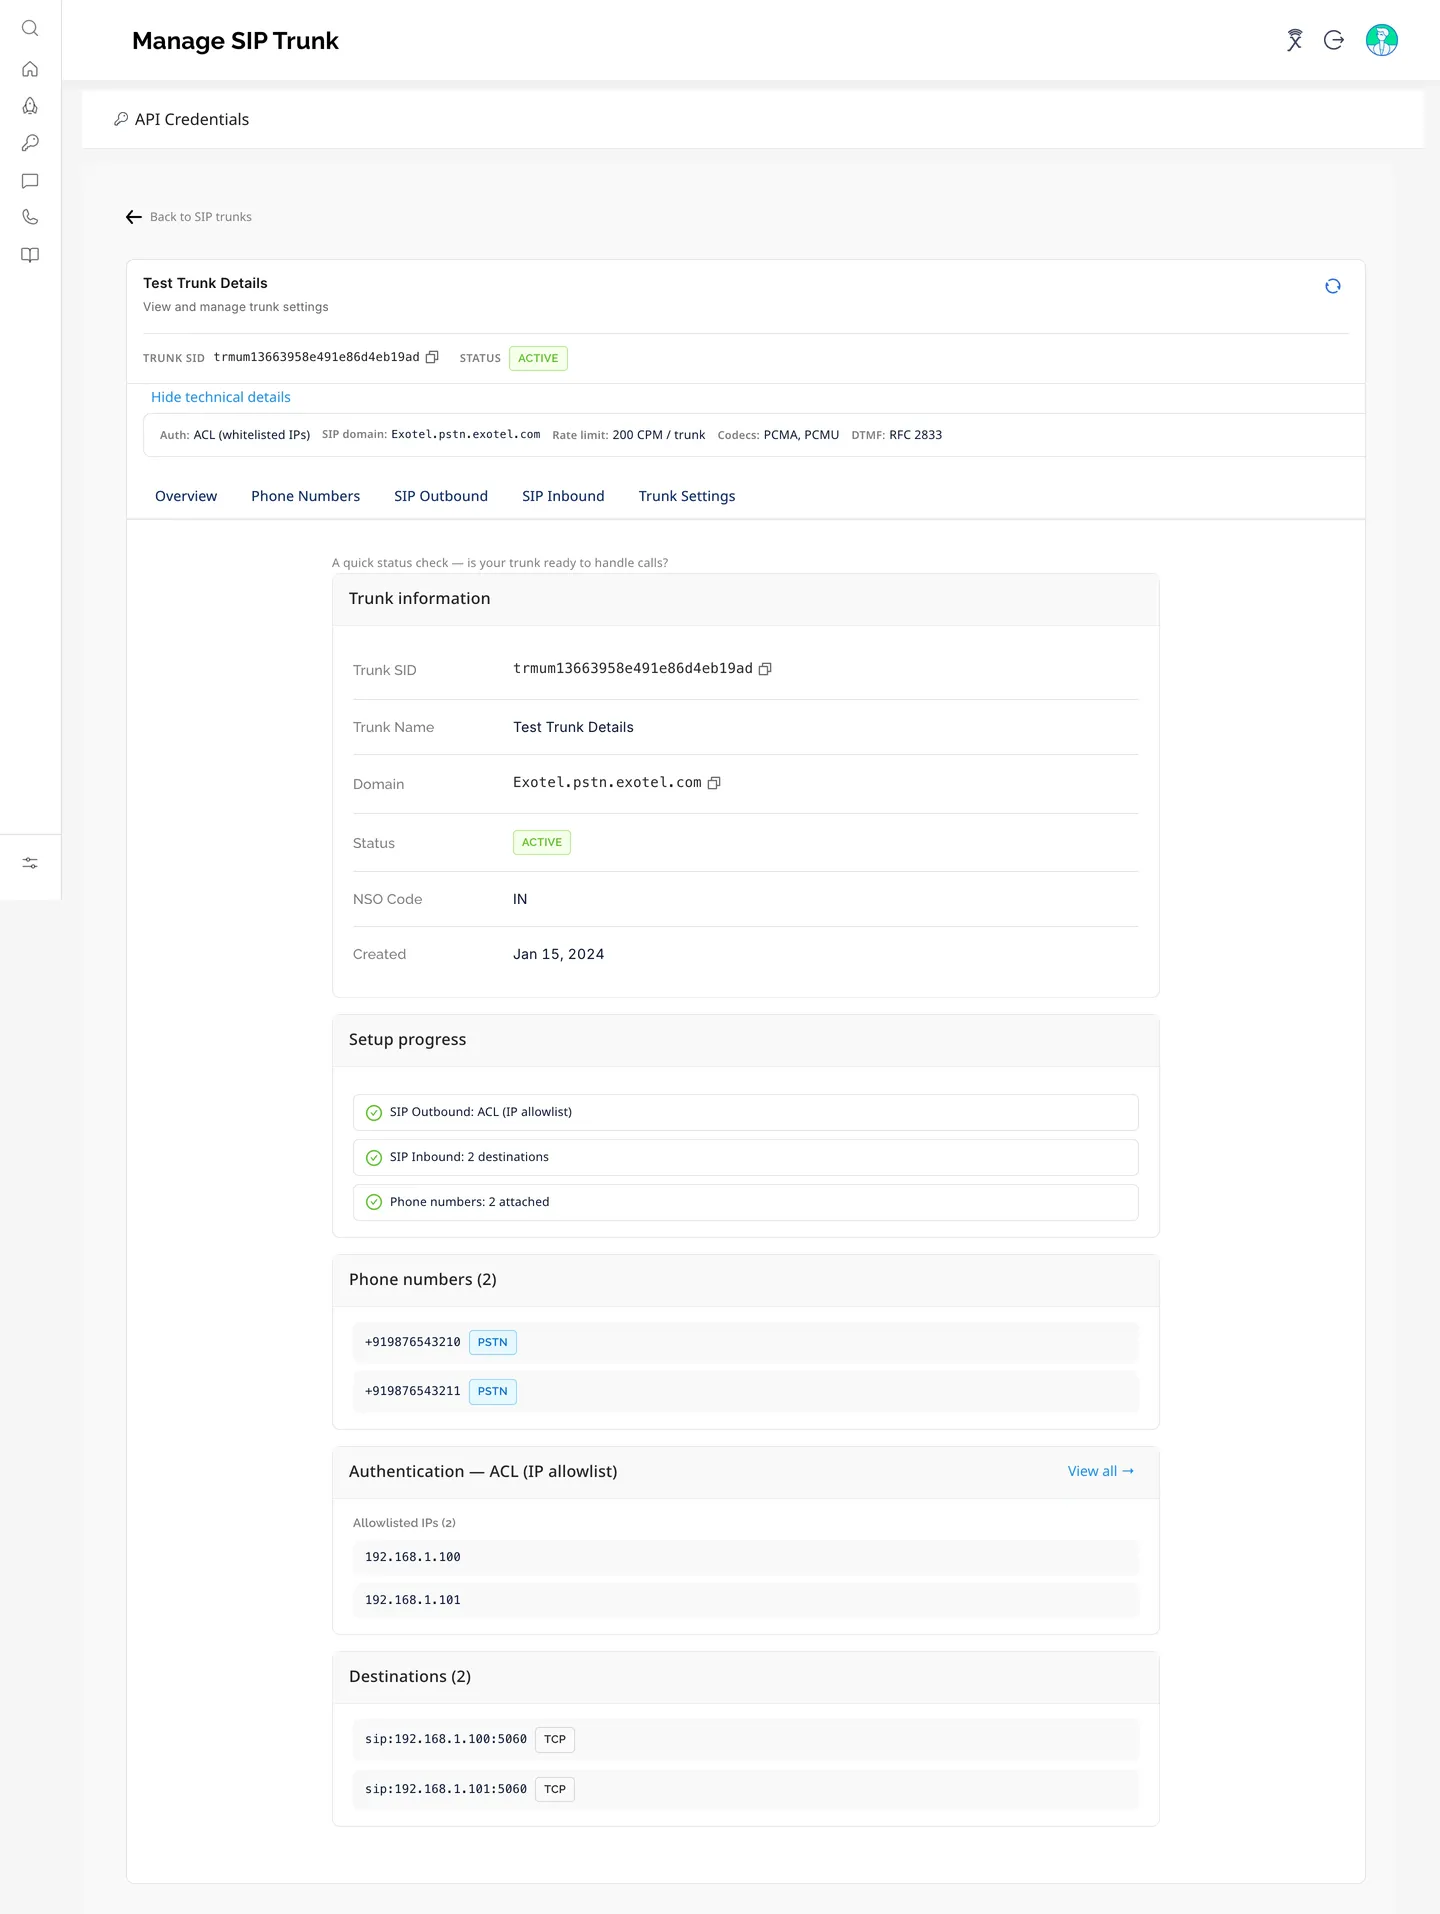Select allowlisted IP 192.168.1.100
The width and height of the screenshot is (1440, 1914).
745,1557
